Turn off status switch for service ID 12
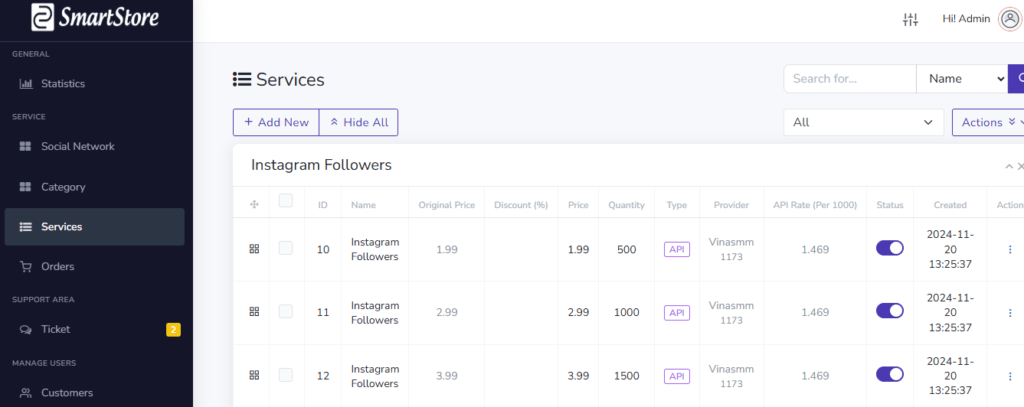 tap(889, 374)
